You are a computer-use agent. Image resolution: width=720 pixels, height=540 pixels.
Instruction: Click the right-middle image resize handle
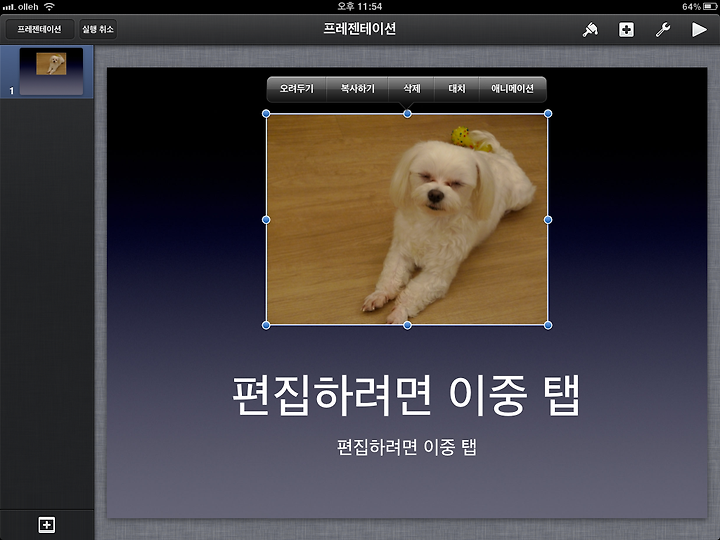click(x=548, y=220)
